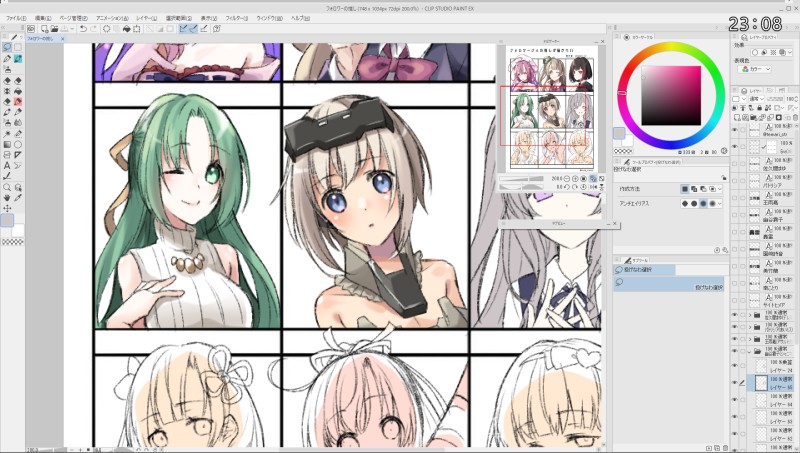Flip canvas horizontally in Navigator
The width and height of the screenshot is (800, 453).
[593, 187]
